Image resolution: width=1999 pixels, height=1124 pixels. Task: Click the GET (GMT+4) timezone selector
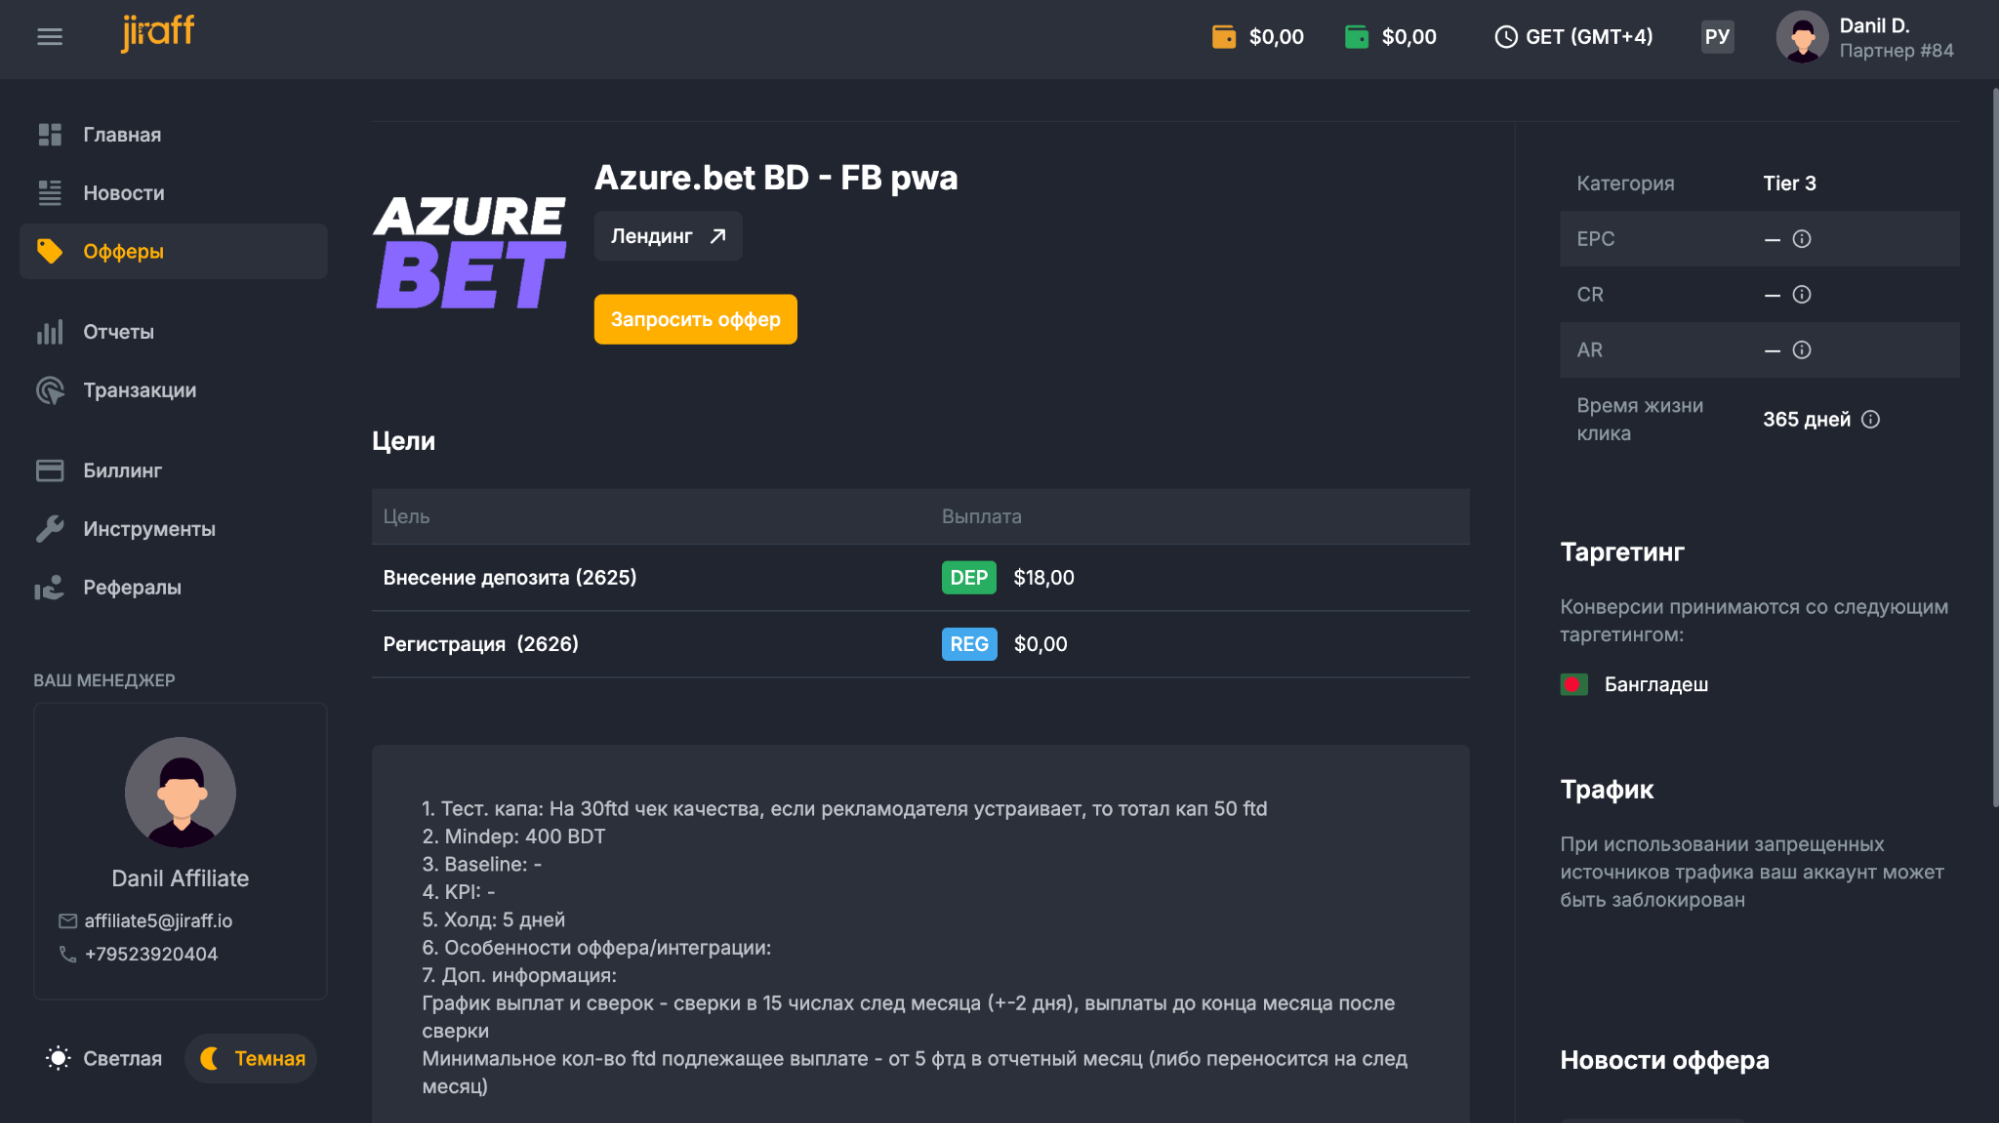(x=1574, y=37)
